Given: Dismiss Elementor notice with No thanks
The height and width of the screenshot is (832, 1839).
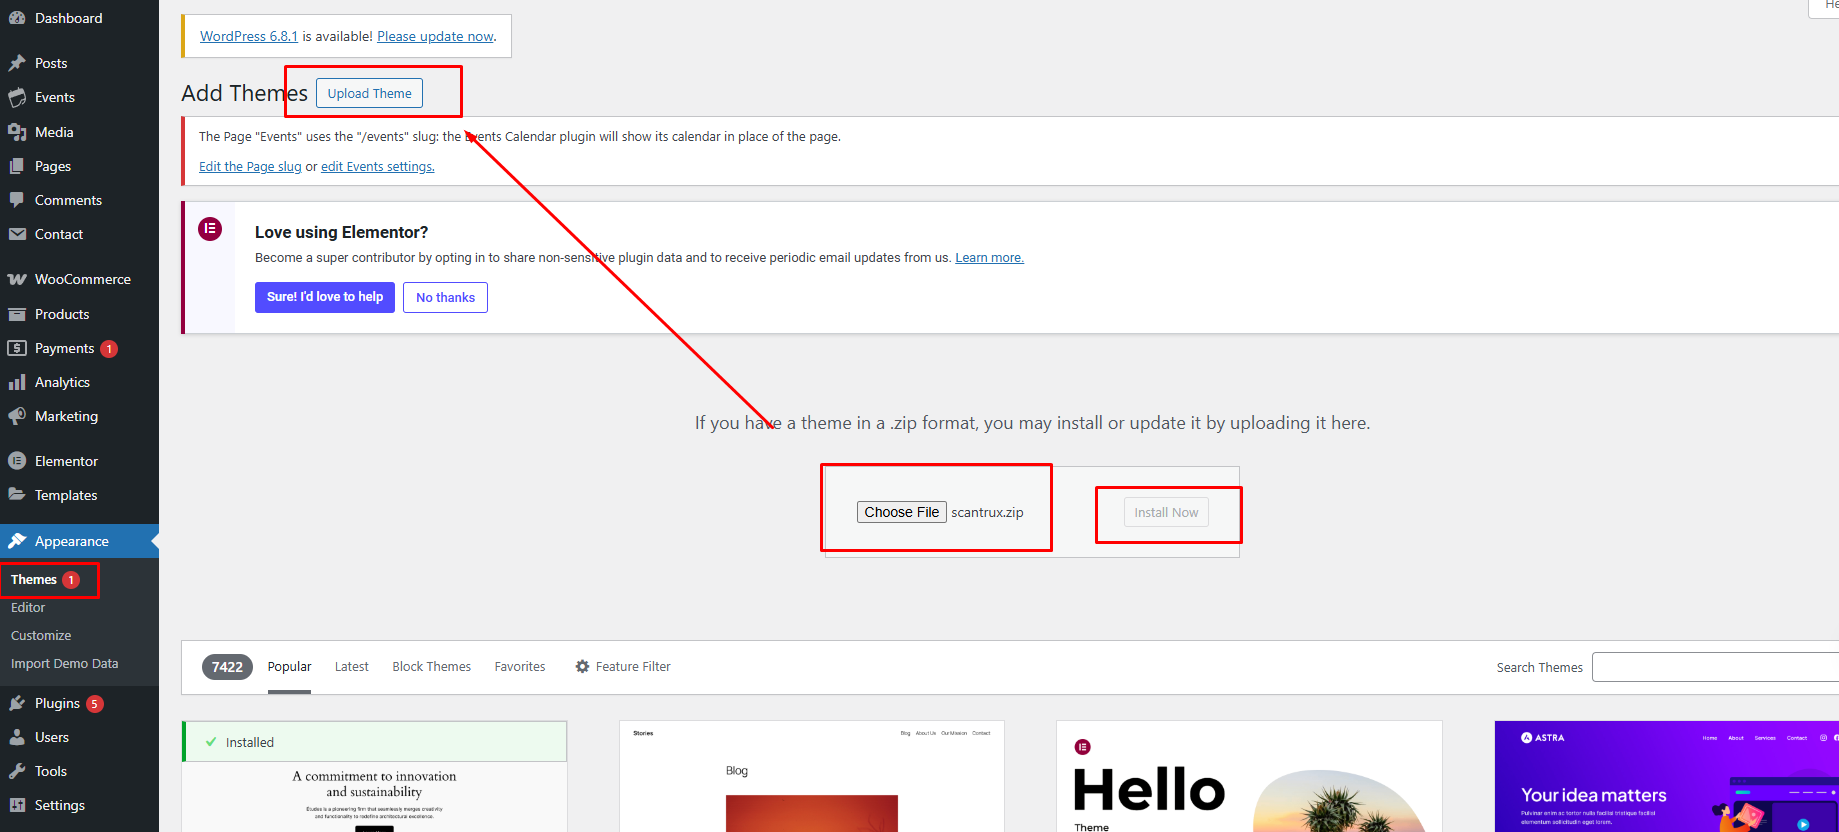Looking at the screenshot, I should click(x=445, y=297).
